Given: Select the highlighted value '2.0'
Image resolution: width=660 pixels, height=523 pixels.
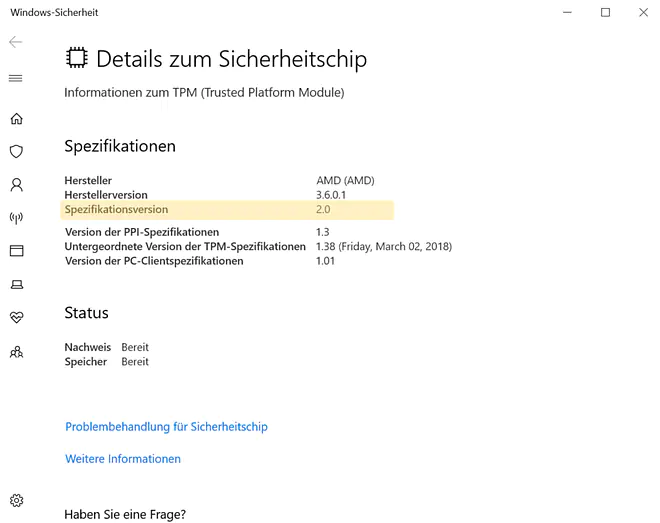Looking at the screenshot, I should coord(323,210).
